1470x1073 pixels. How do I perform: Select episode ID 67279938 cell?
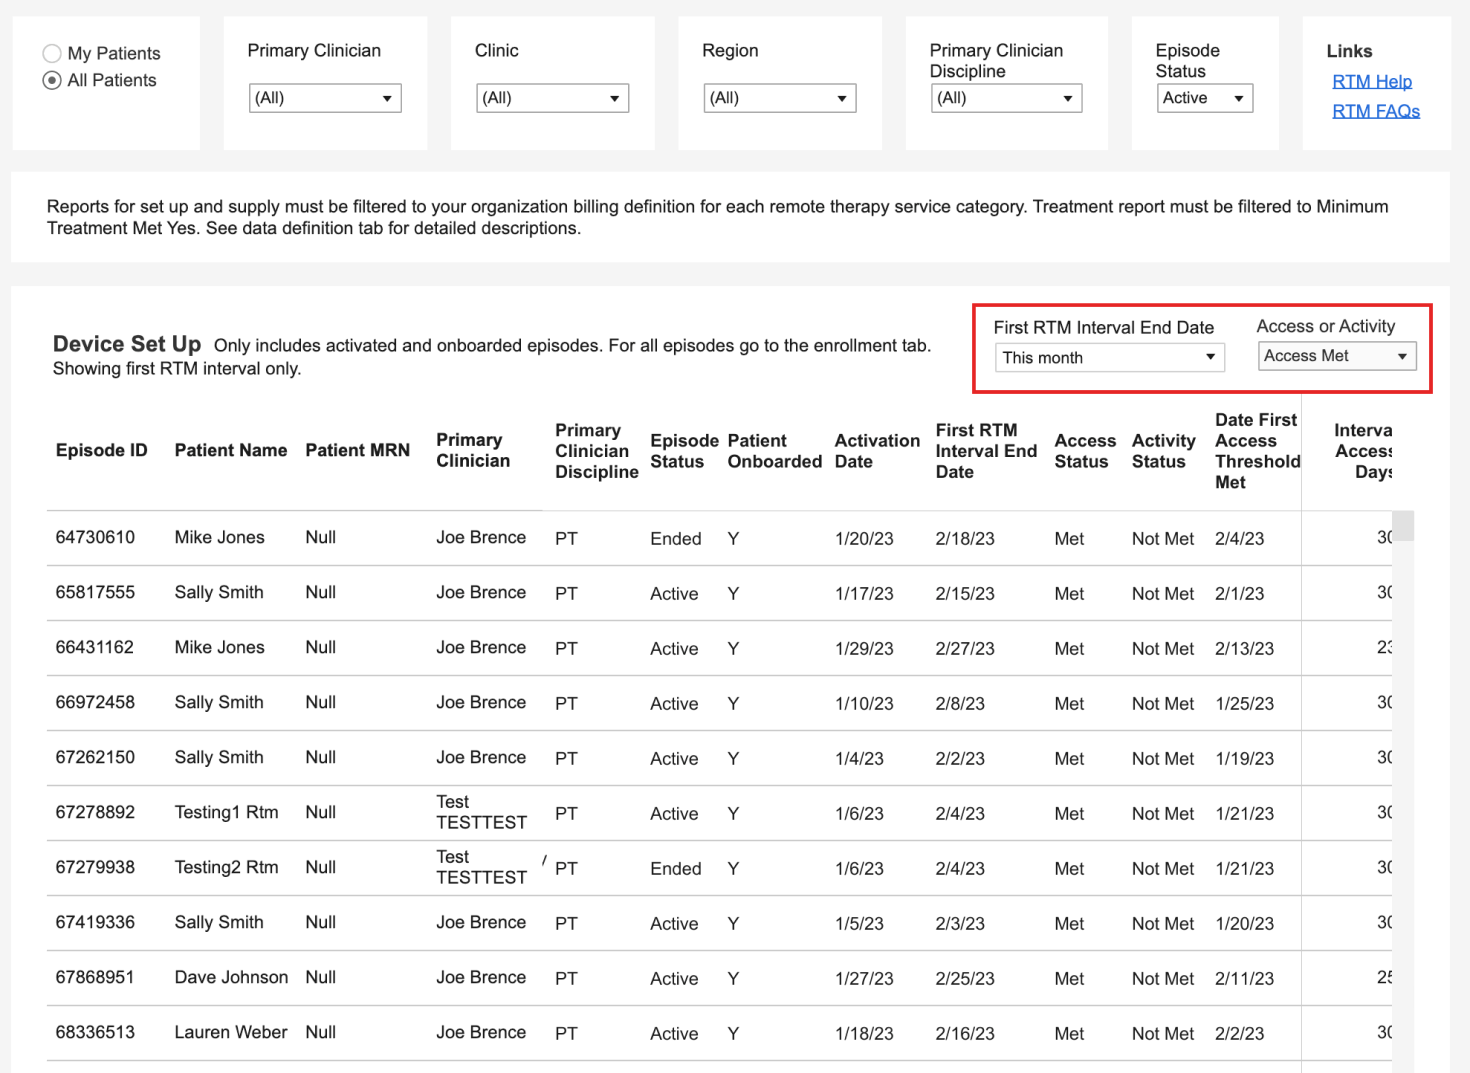click(95, 868)
